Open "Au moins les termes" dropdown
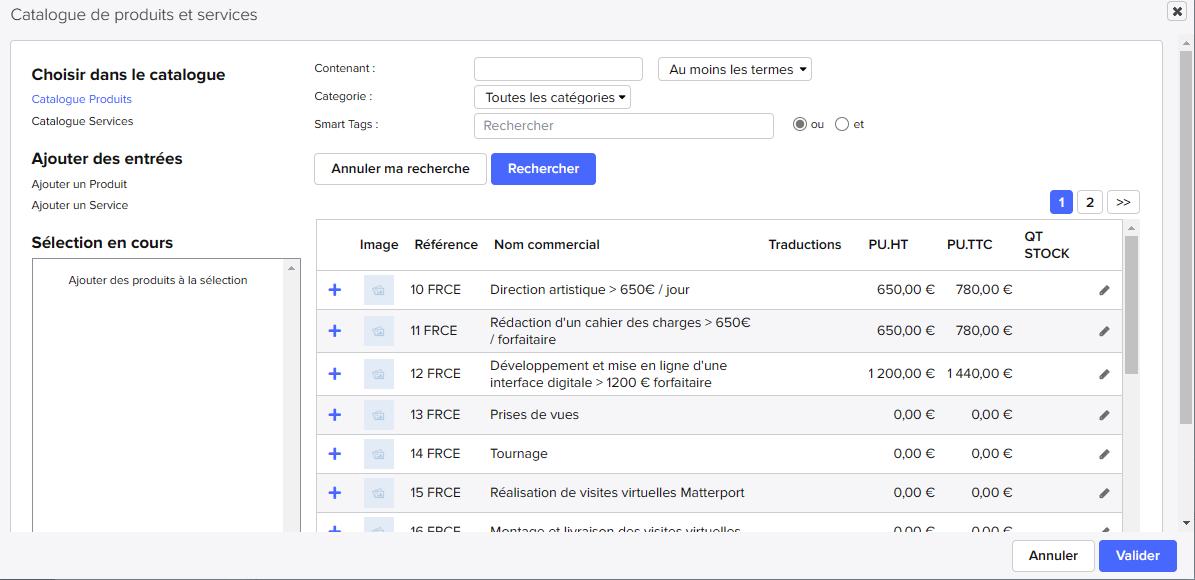This screenshot has height=580, width=1195. tap(734, 70)
